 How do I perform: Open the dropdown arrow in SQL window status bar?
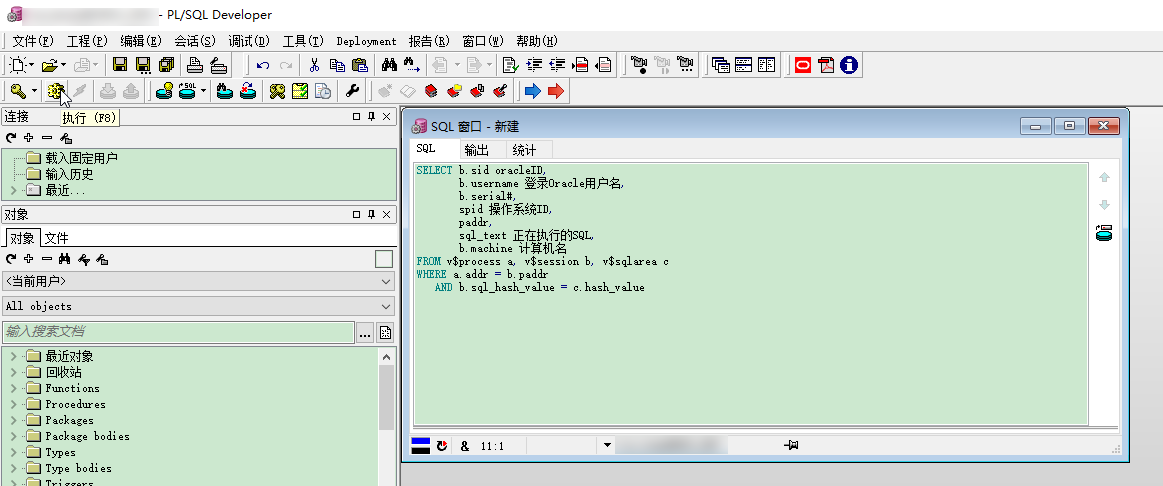607,445
